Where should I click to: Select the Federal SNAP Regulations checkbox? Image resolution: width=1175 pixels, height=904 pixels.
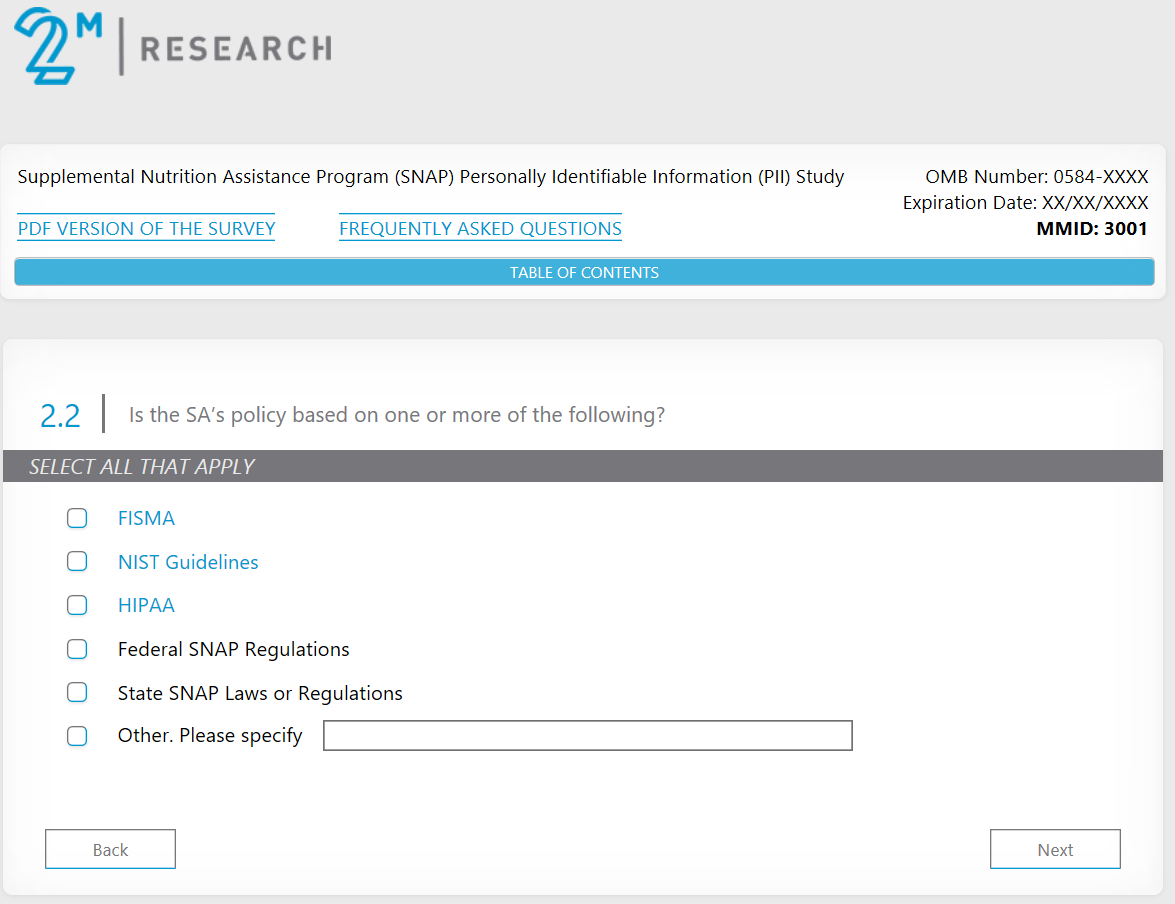pos(77,649)
